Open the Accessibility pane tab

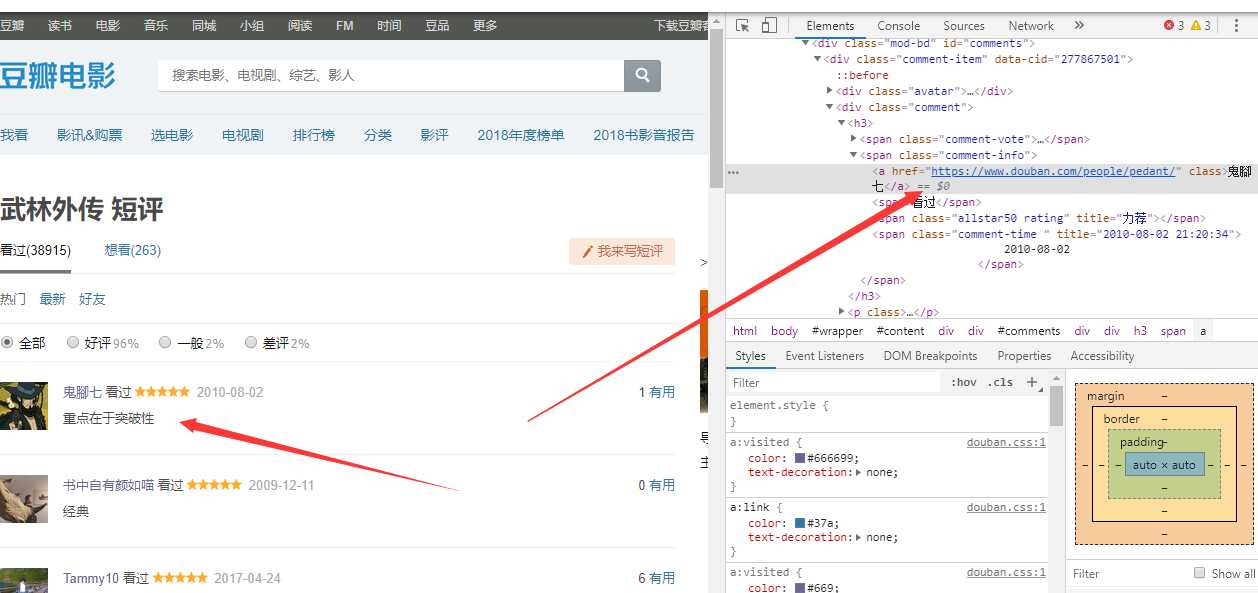[x=1102, y=356]
